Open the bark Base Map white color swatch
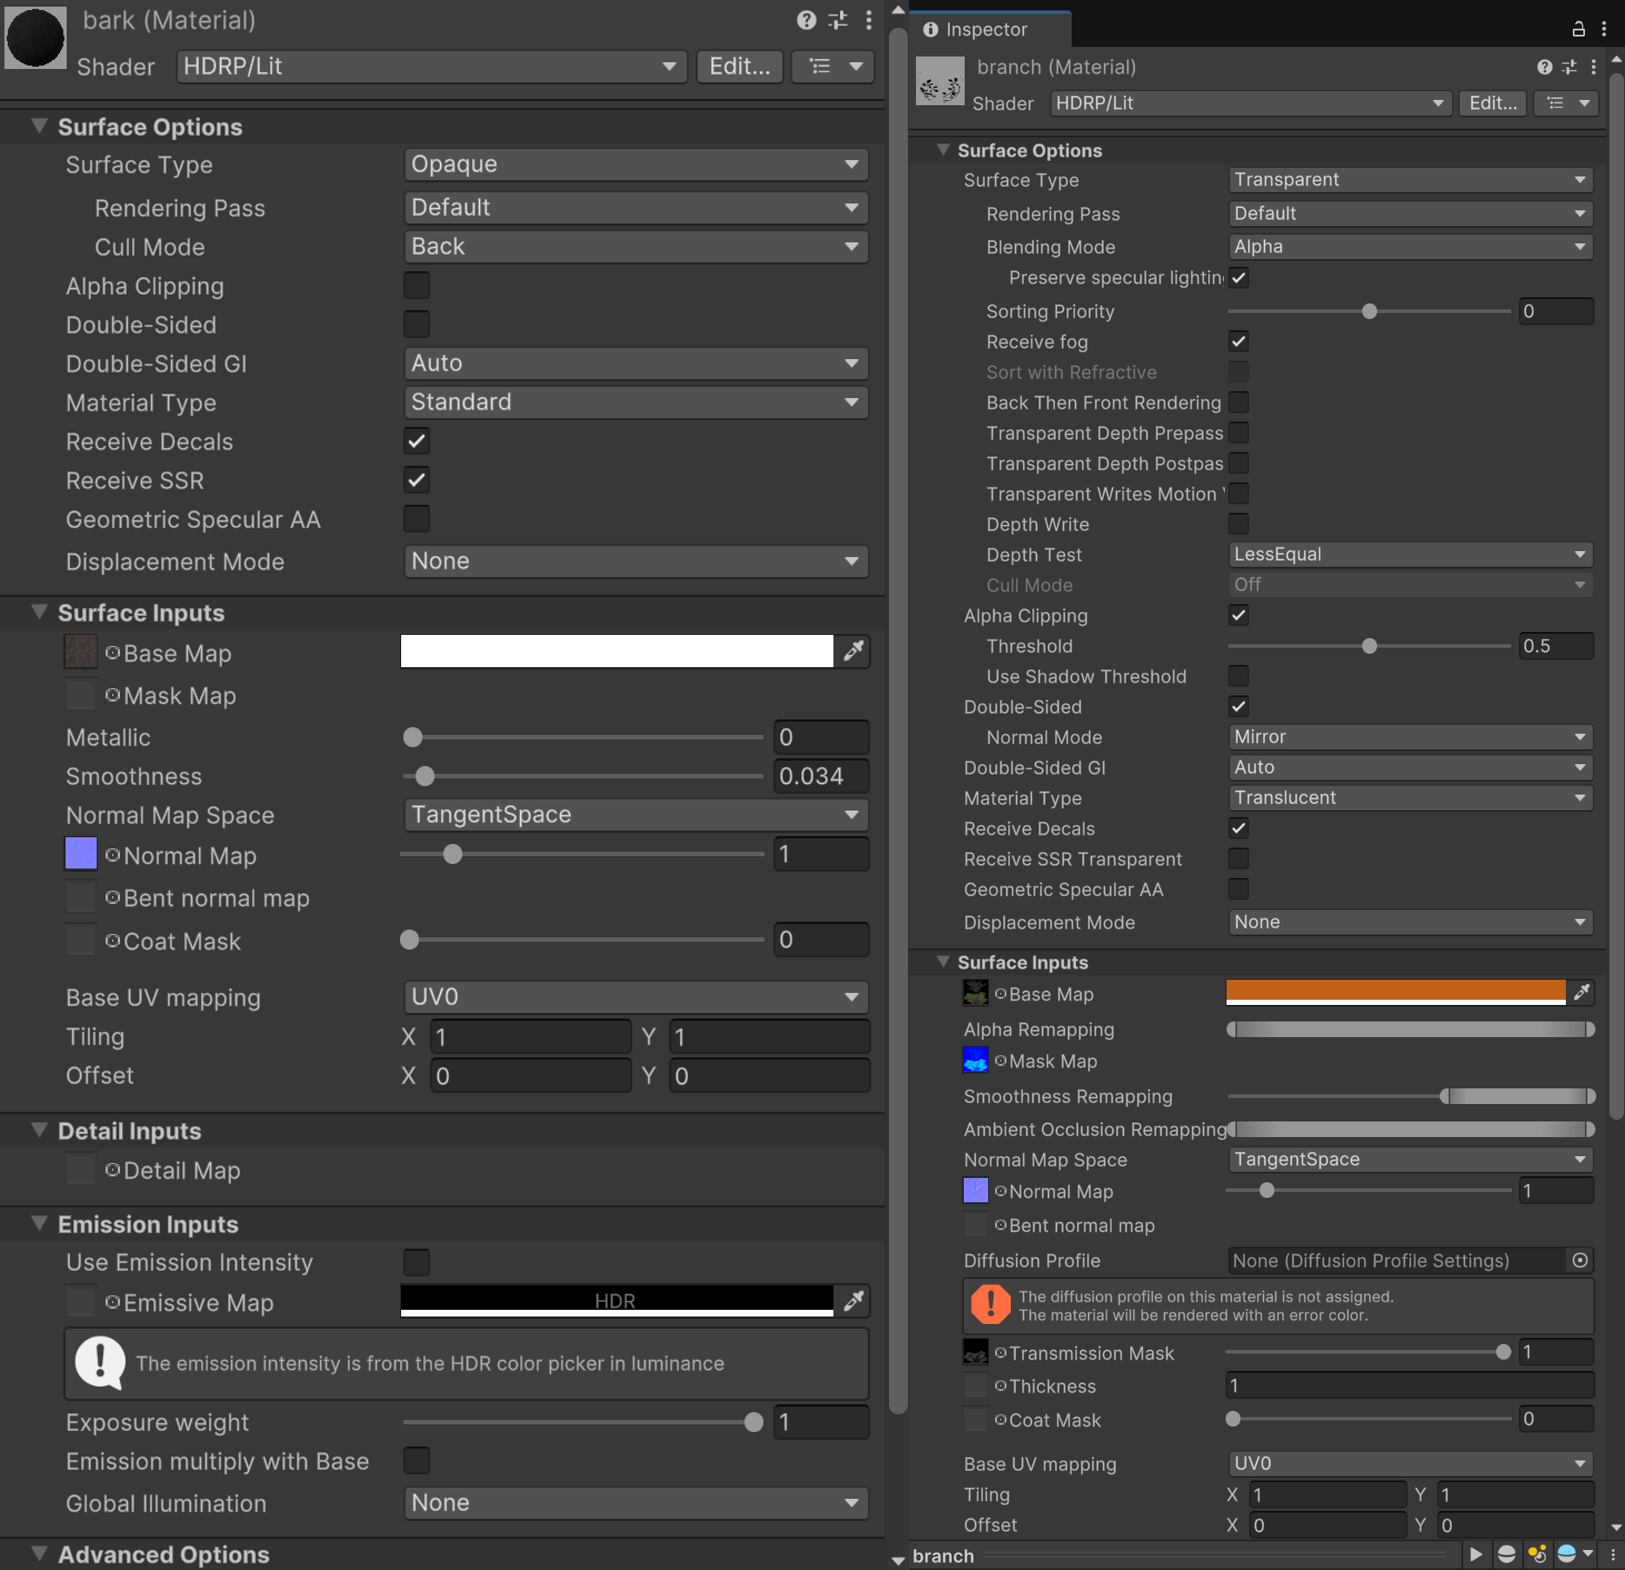The width and height of the screenshot is (1625, 1570). pyautogui.click(x=617, y=651)
